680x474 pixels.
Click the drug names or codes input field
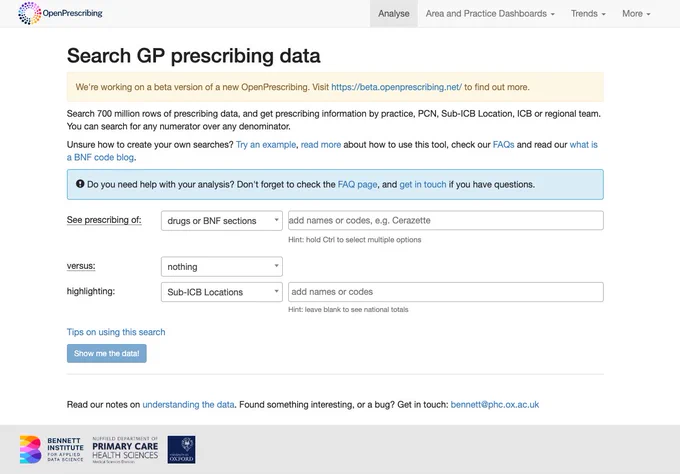[446, 220]
